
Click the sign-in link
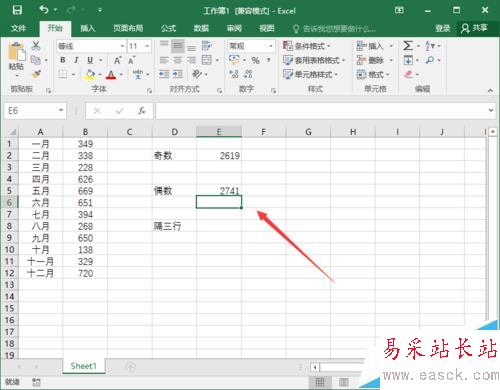(443, 28)
